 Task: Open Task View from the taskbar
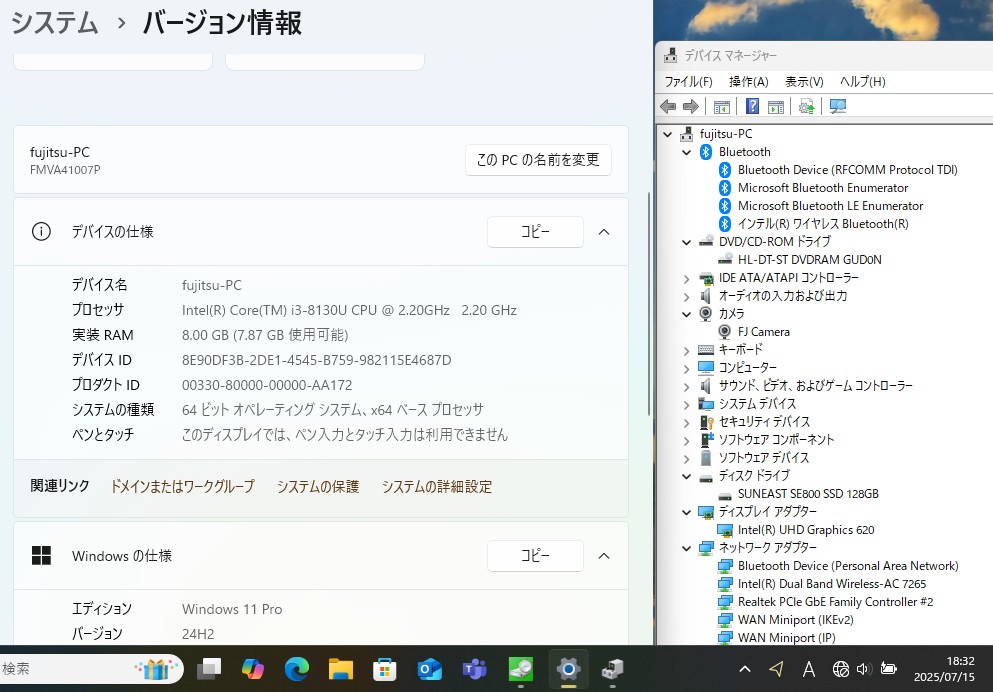click(209, 669)
